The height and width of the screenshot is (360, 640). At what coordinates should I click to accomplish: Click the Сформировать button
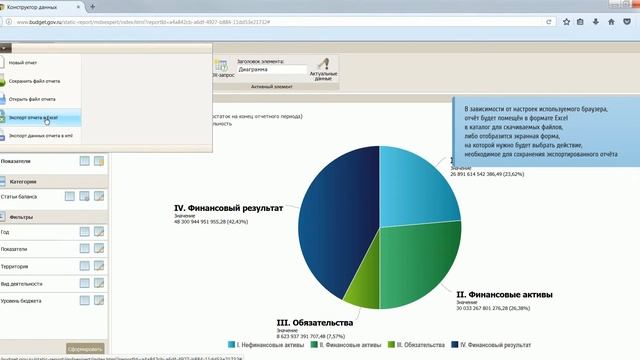pyautogui.click(x=85, y=349)
